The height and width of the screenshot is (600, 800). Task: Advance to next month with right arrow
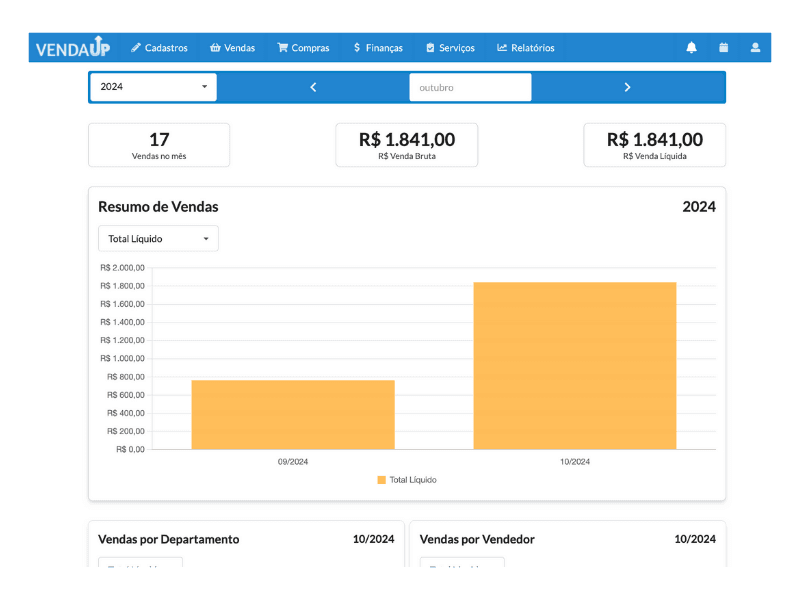tap(627, 87)
